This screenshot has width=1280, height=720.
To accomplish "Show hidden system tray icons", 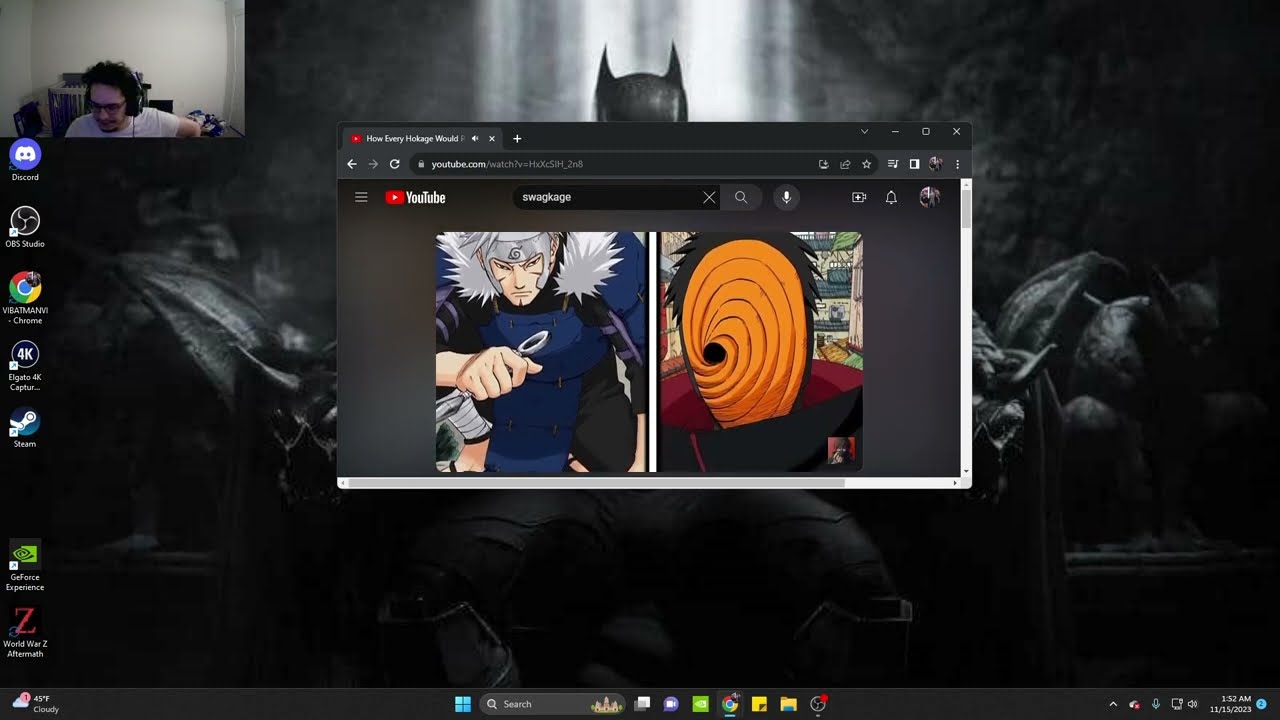I will point(1113,704).
